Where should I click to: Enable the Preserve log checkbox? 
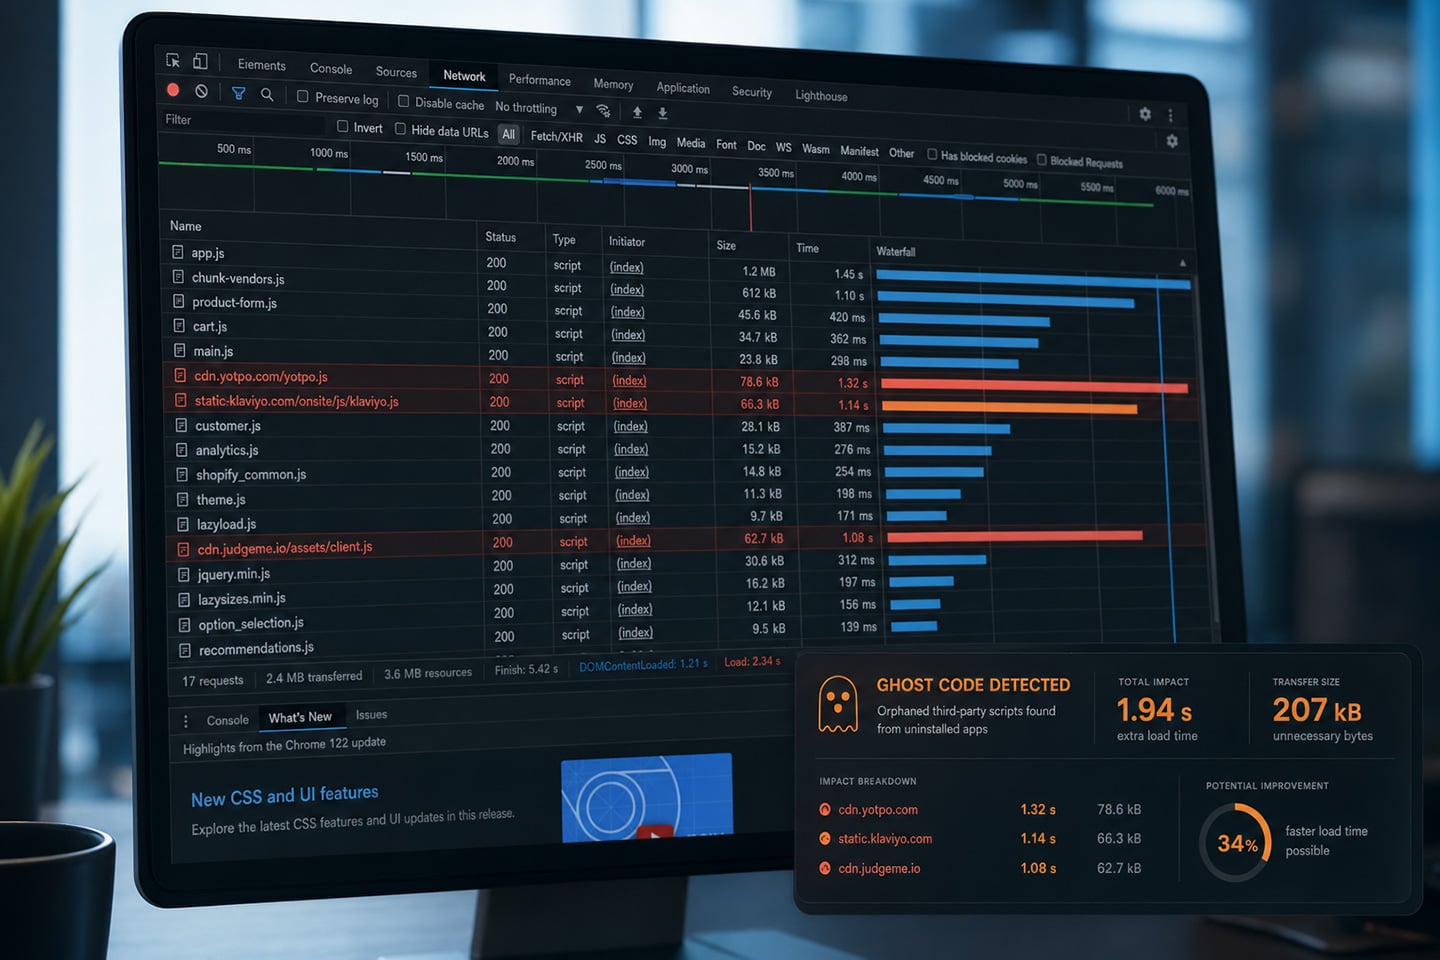302,96
